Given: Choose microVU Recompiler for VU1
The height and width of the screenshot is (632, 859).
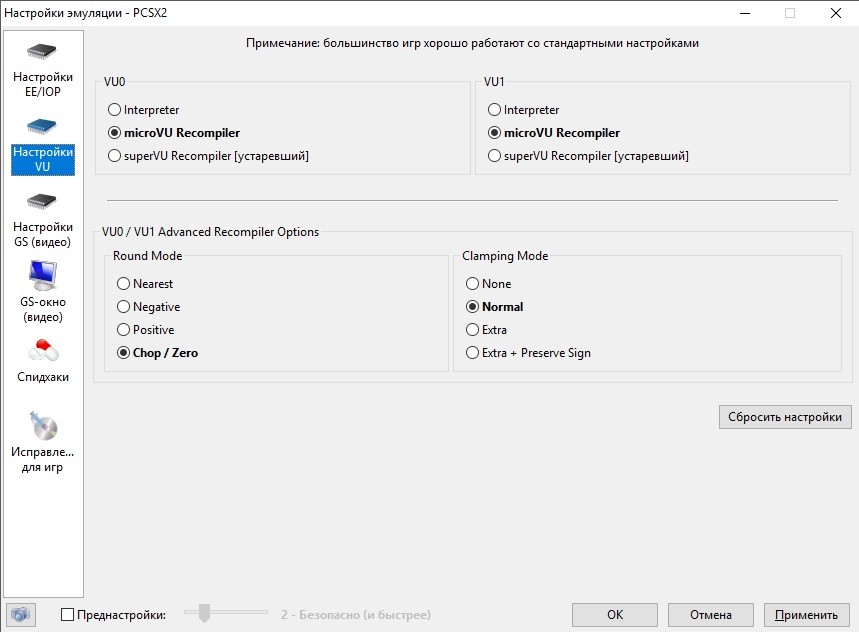Looking at the screenshot, I should (x=494, y=133).
